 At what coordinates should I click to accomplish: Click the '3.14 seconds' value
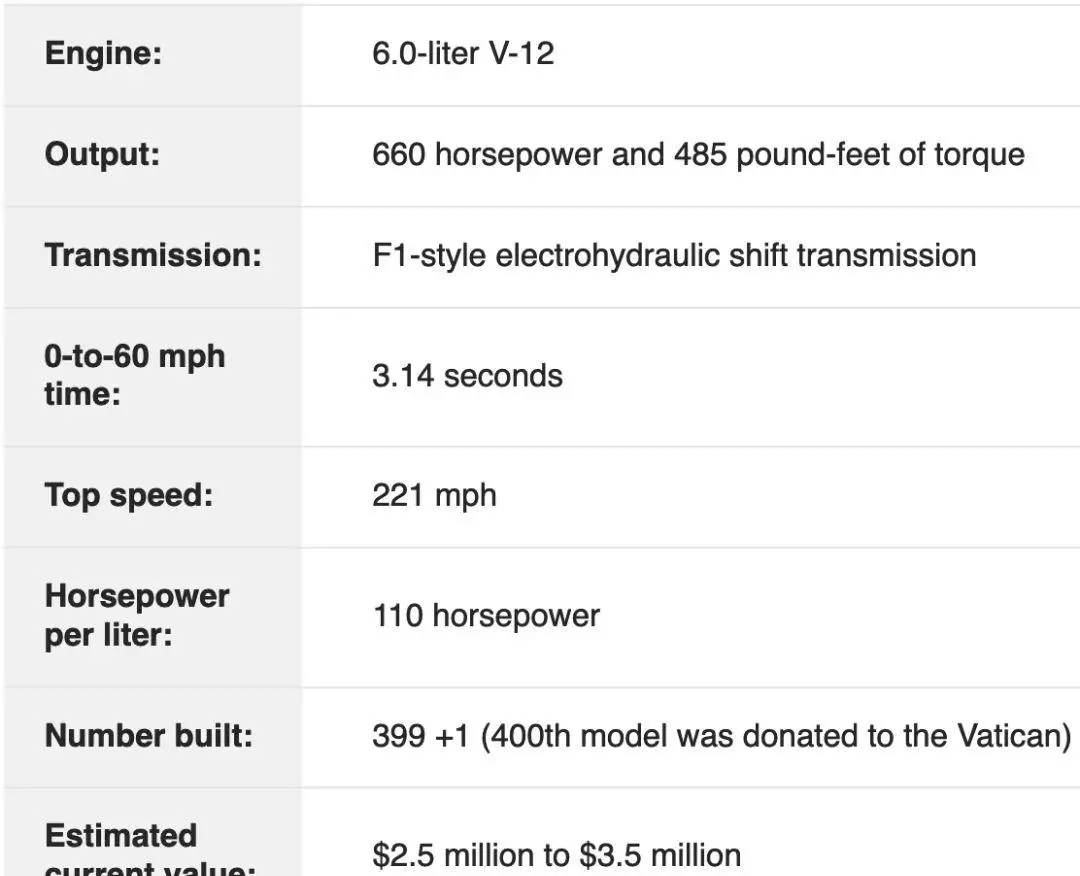(467, 376)
